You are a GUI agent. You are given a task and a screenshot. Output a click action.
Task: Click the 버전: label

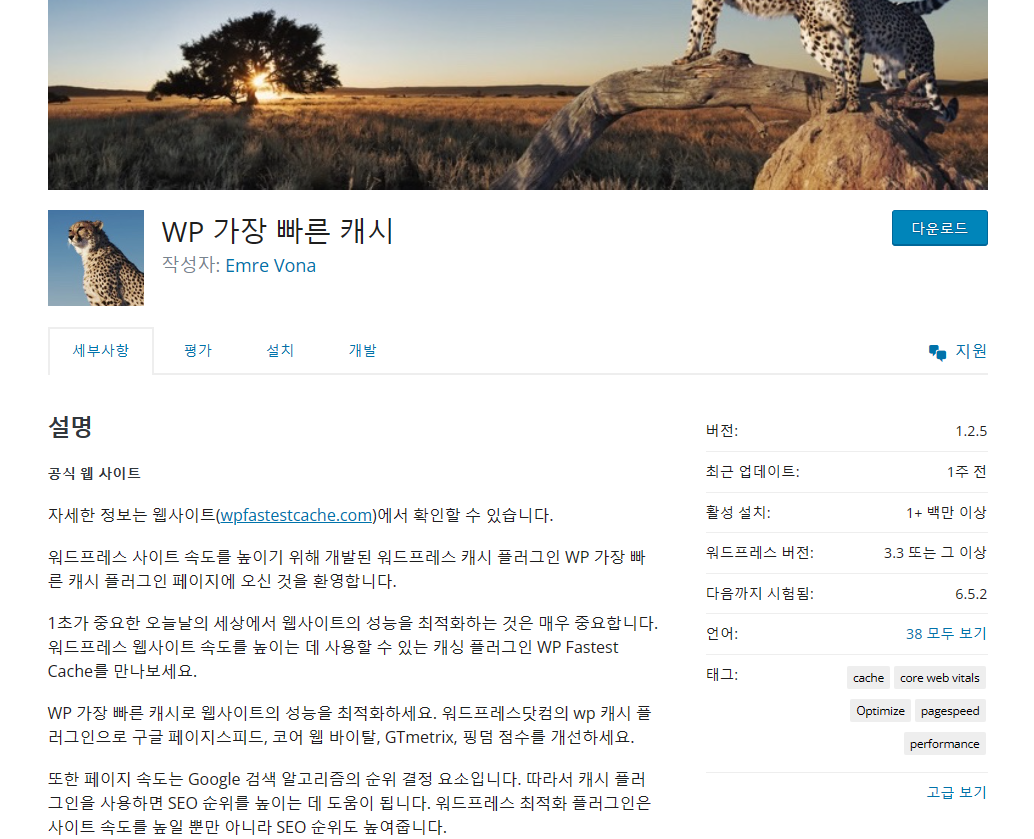coord(721,431)
